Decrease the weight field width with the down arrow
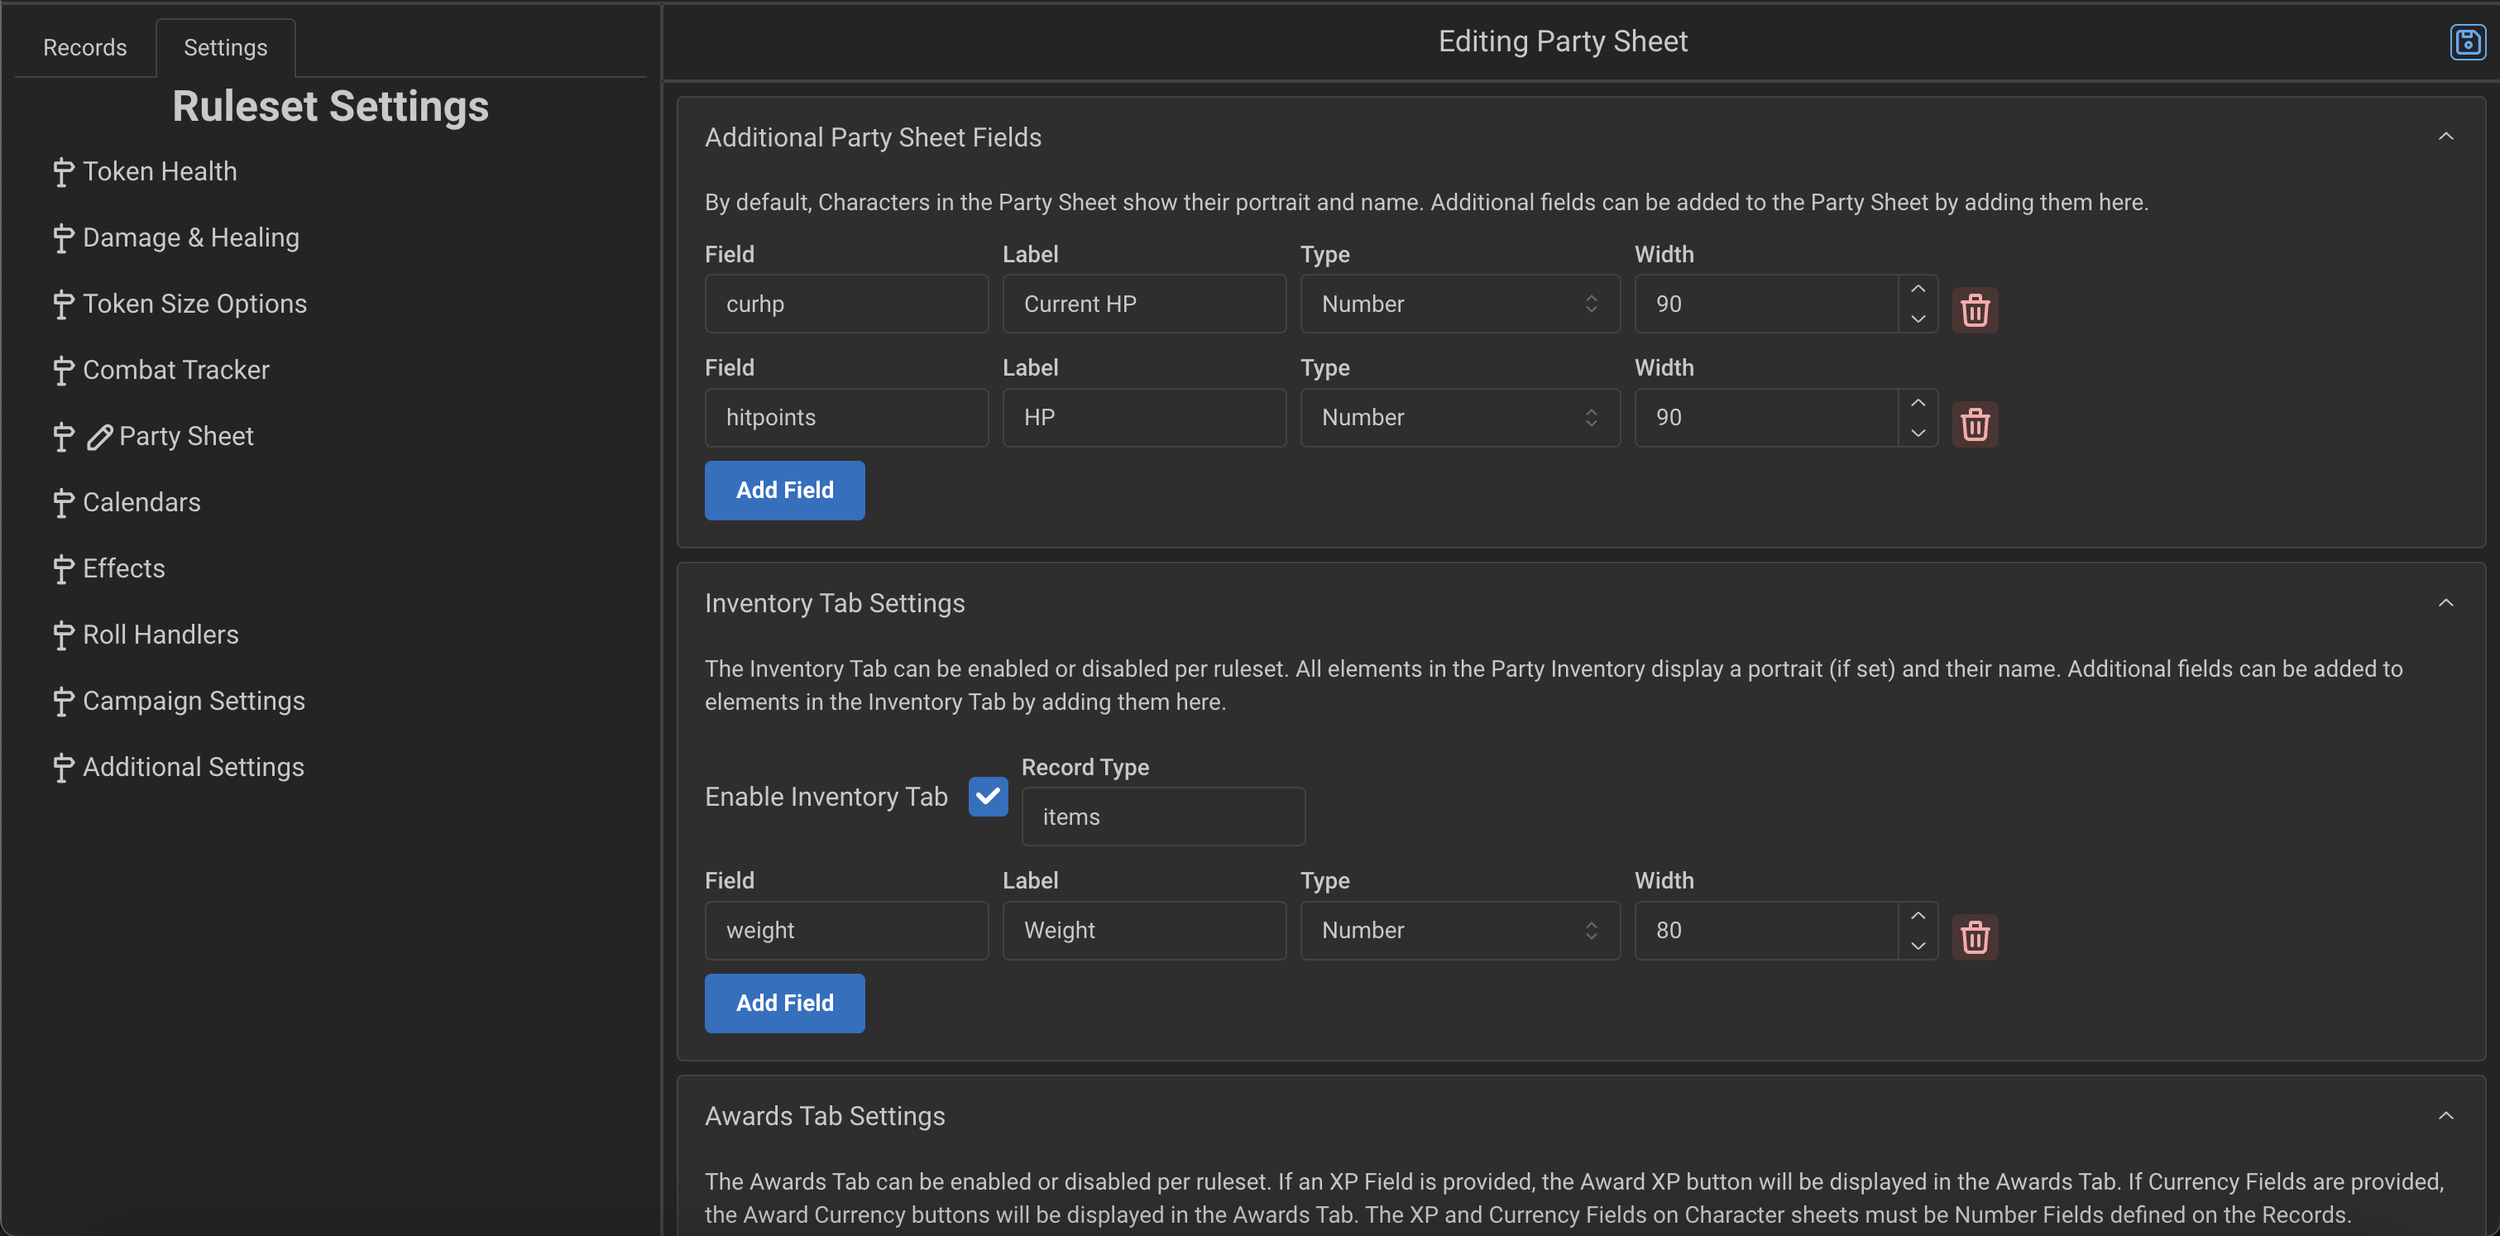Image resolution: width=2500 pixels, height=1236 pixels. coord(1917,945)
